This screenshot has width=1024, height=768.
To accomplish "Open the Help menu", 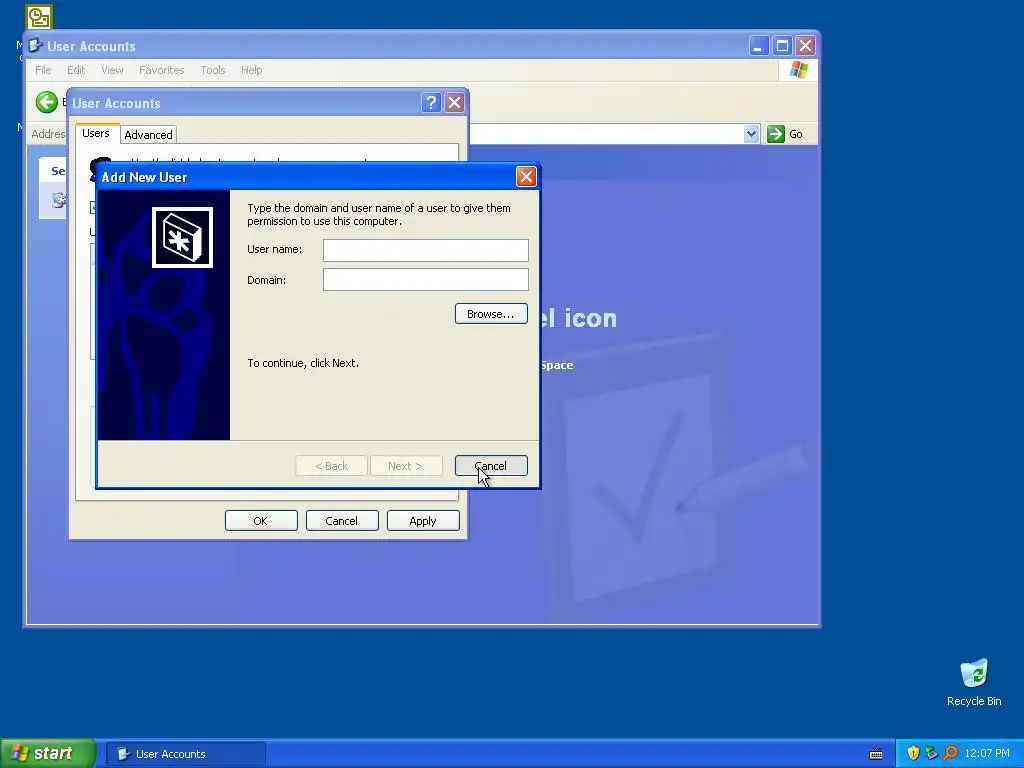I will [251, 70].
